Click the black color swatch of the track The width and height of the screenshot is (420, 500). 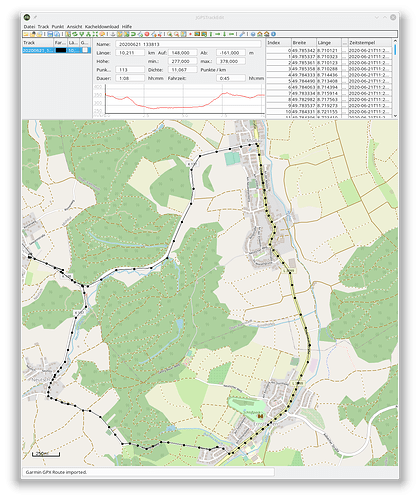point(61,50)
